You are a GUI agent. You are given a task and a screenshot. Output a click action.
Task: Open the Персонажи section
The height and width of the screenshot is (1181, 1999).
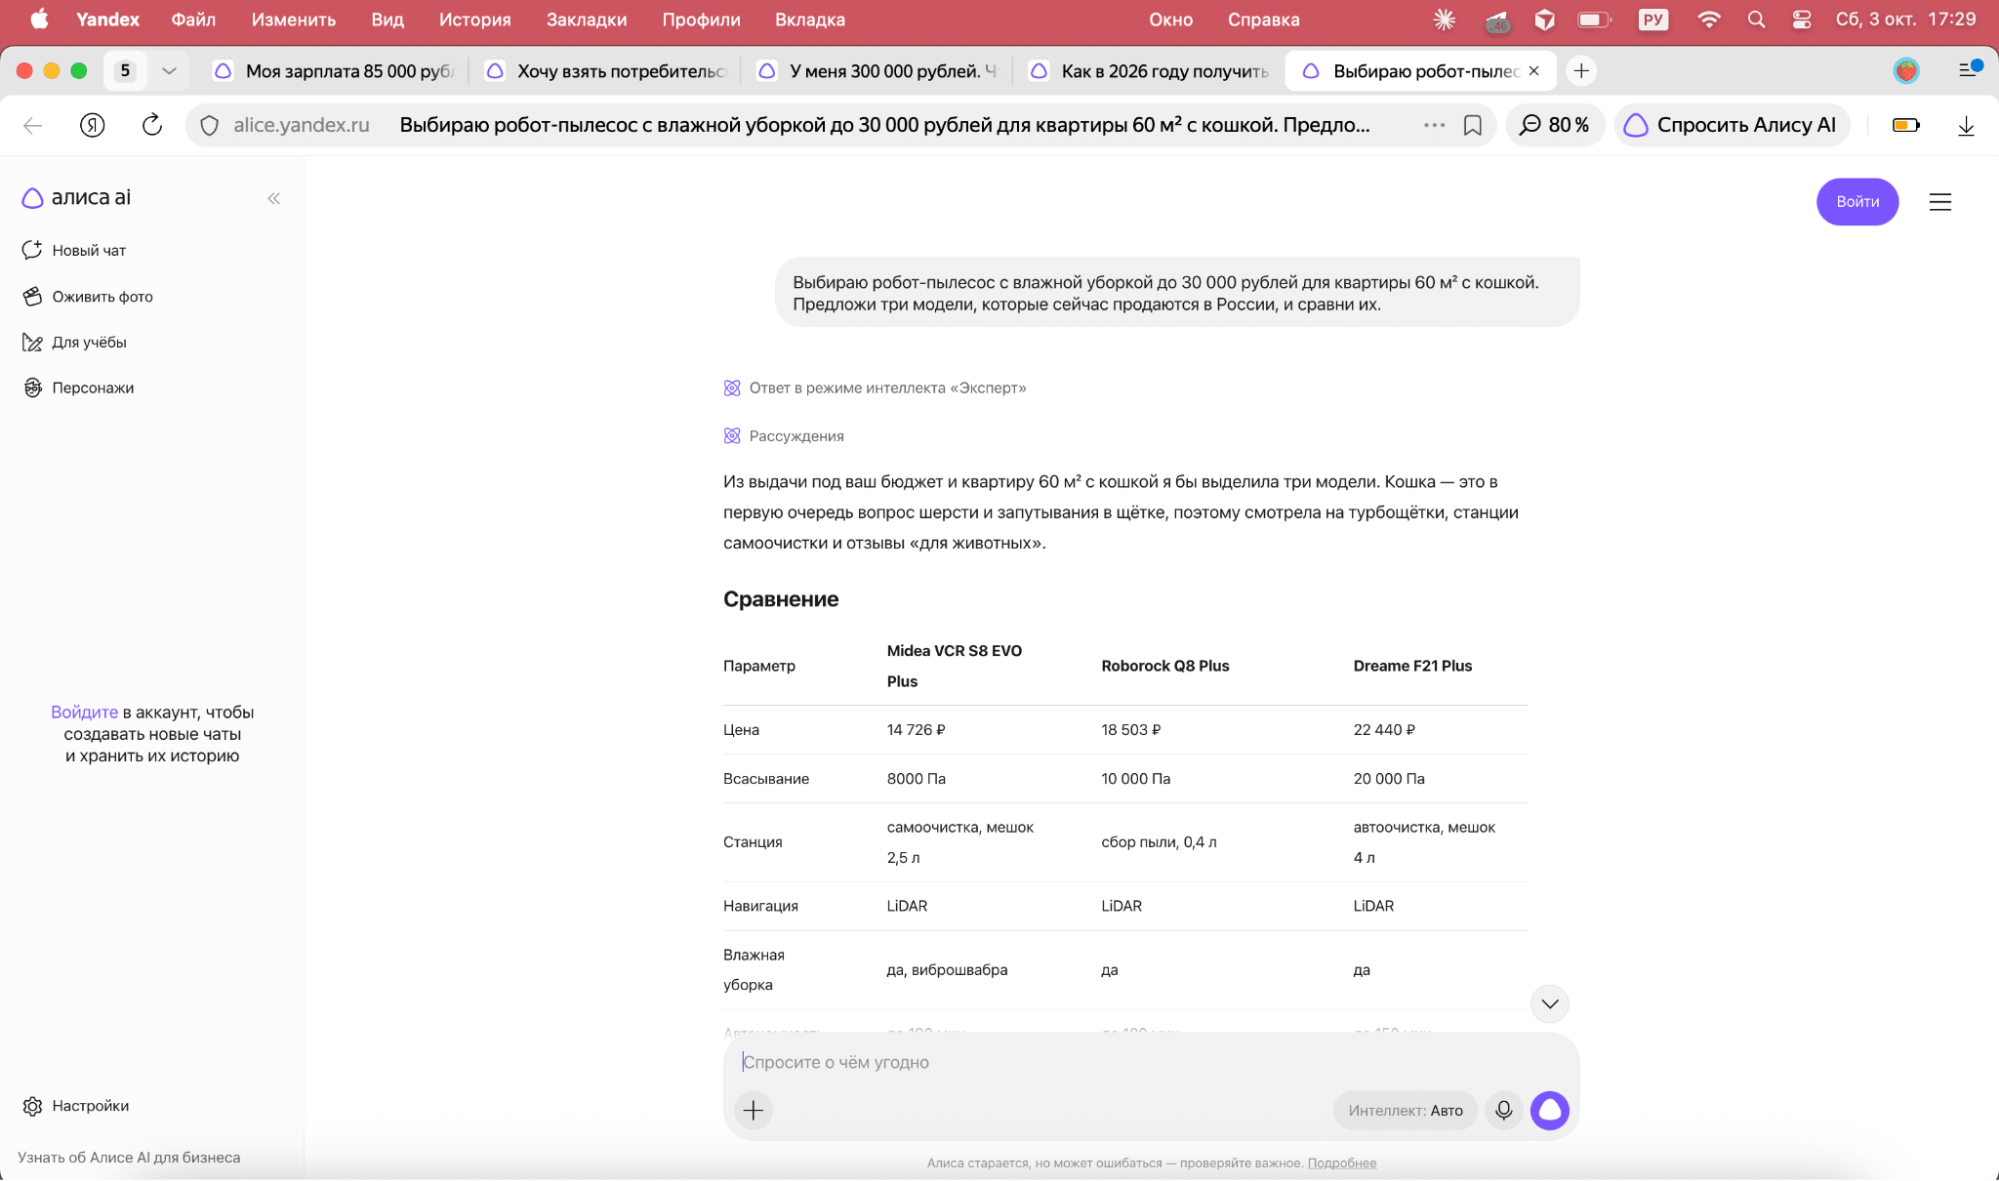point(78,388)
